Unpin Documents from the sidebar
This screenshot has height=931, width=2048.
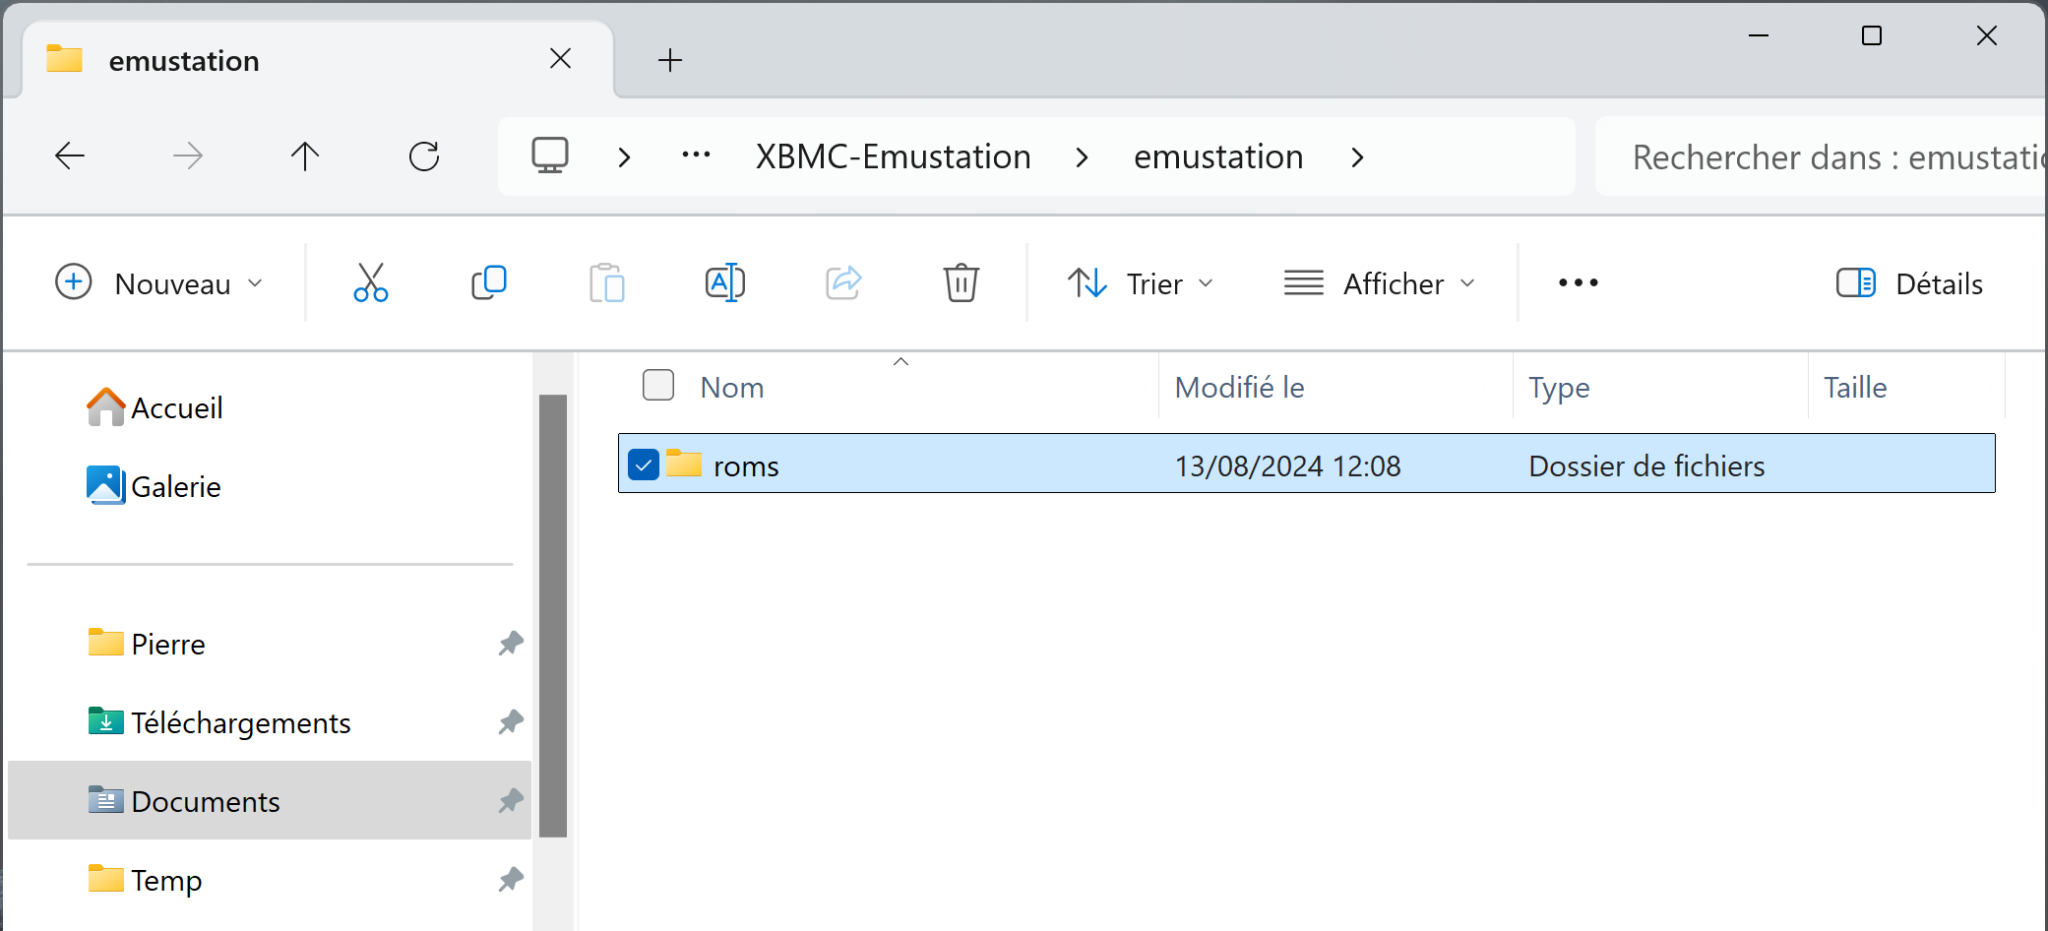point(511,801)
